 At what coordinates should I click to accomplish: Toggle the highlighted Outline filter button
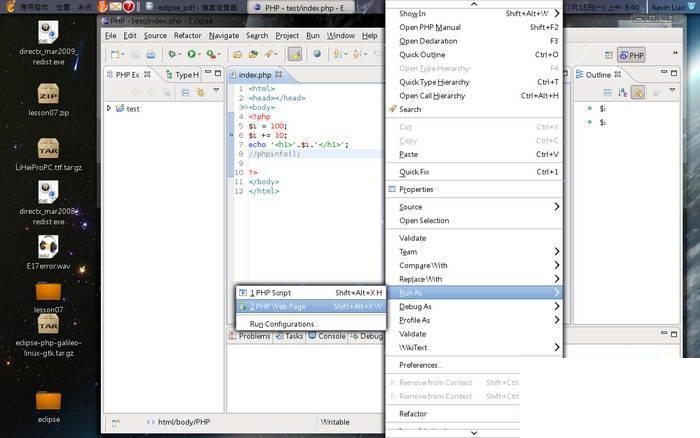click(x=638, y=92)
